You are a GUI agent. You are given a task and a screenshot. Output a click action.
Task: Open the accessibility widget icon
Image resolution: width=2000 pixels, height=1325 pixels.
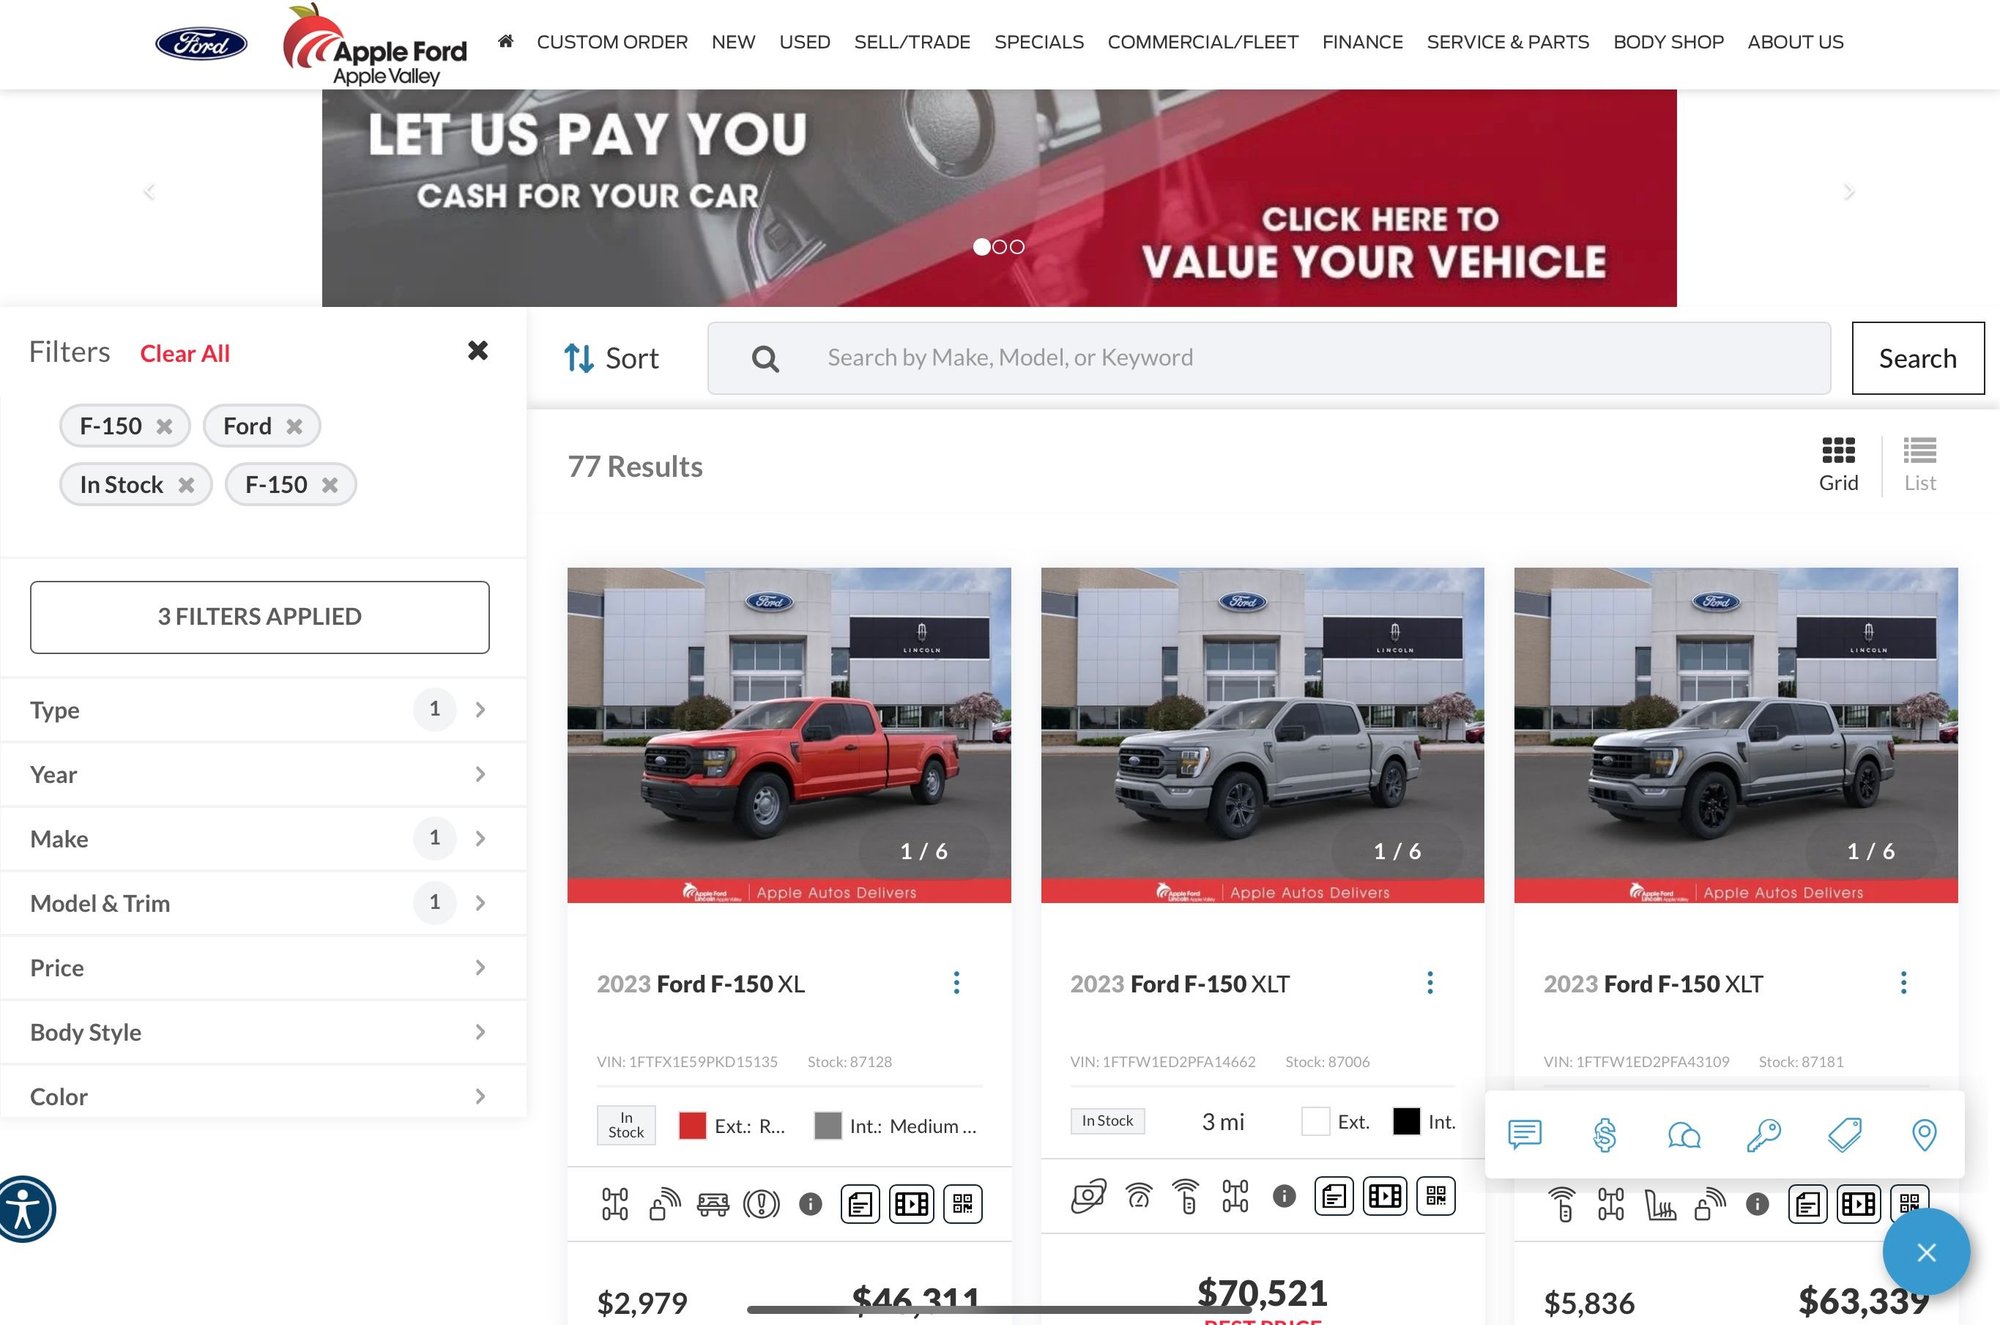click(24, 1209)
